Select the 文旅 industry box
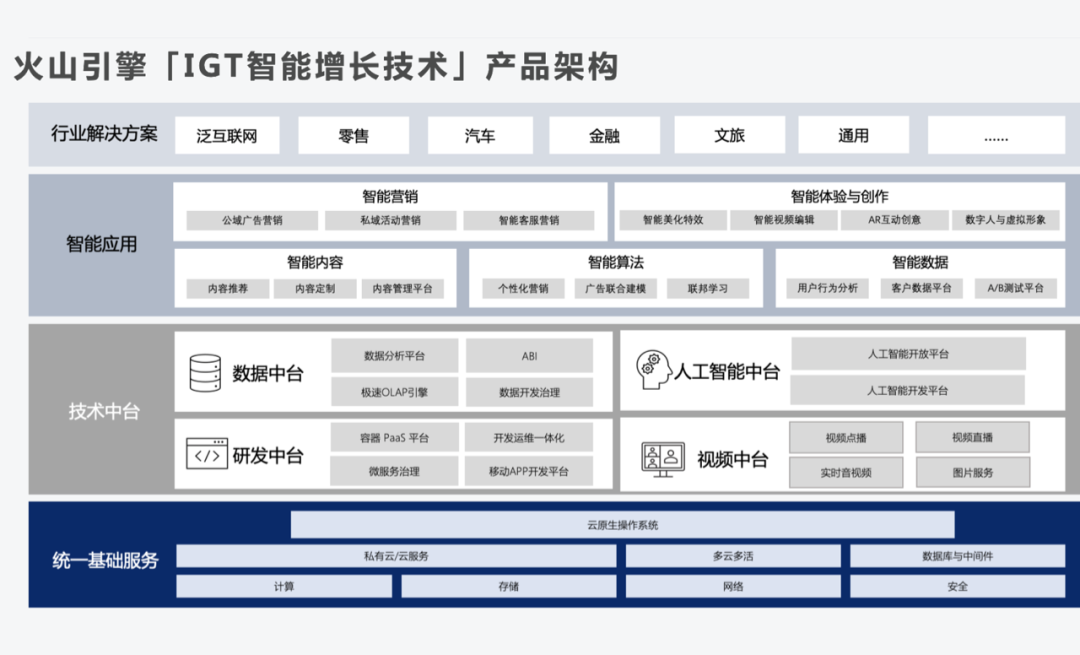 729,135
